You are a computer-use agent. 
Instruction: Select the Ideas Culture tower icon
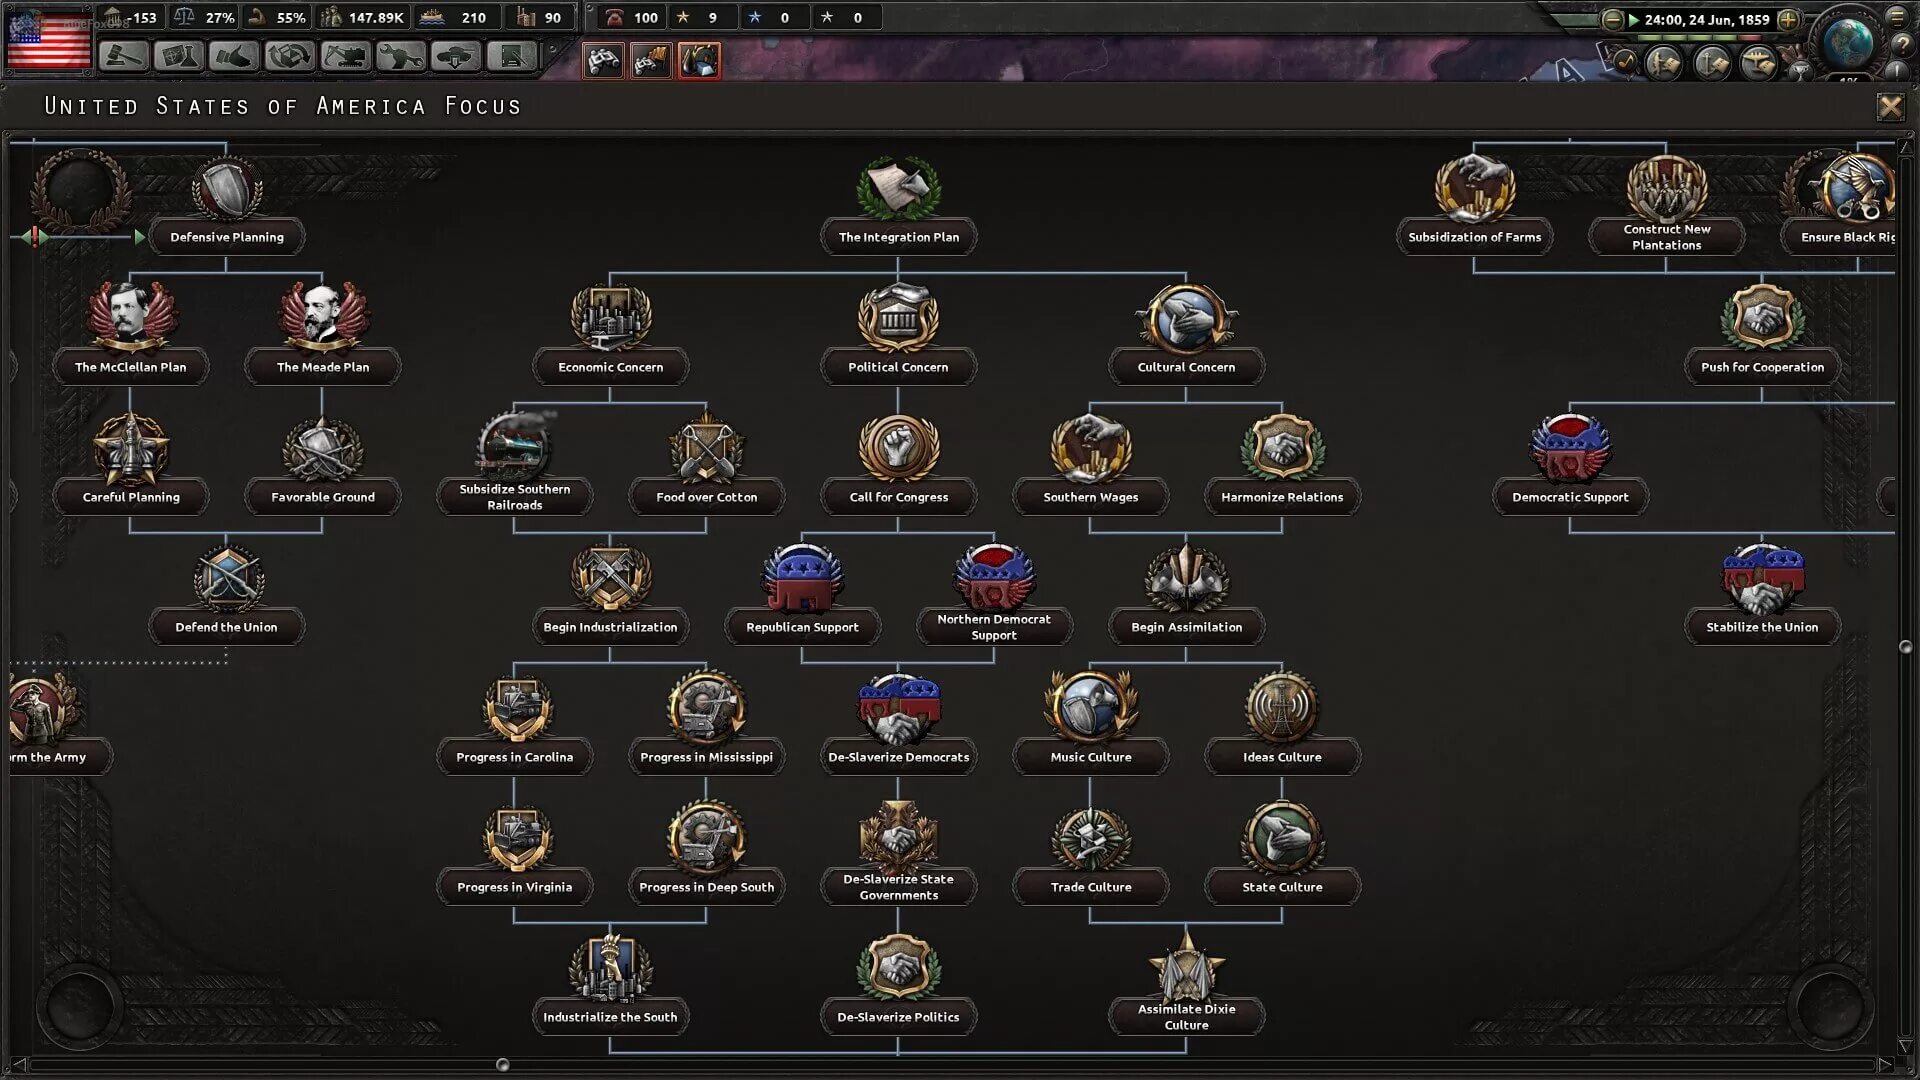click(x=1282, y=708)
